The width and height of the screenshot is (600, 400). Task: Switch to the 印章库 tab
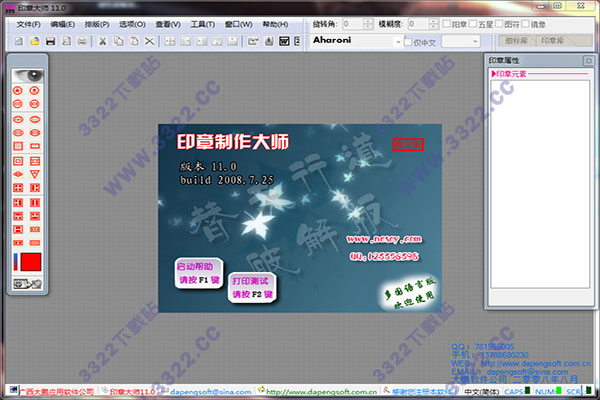[553, 41]
